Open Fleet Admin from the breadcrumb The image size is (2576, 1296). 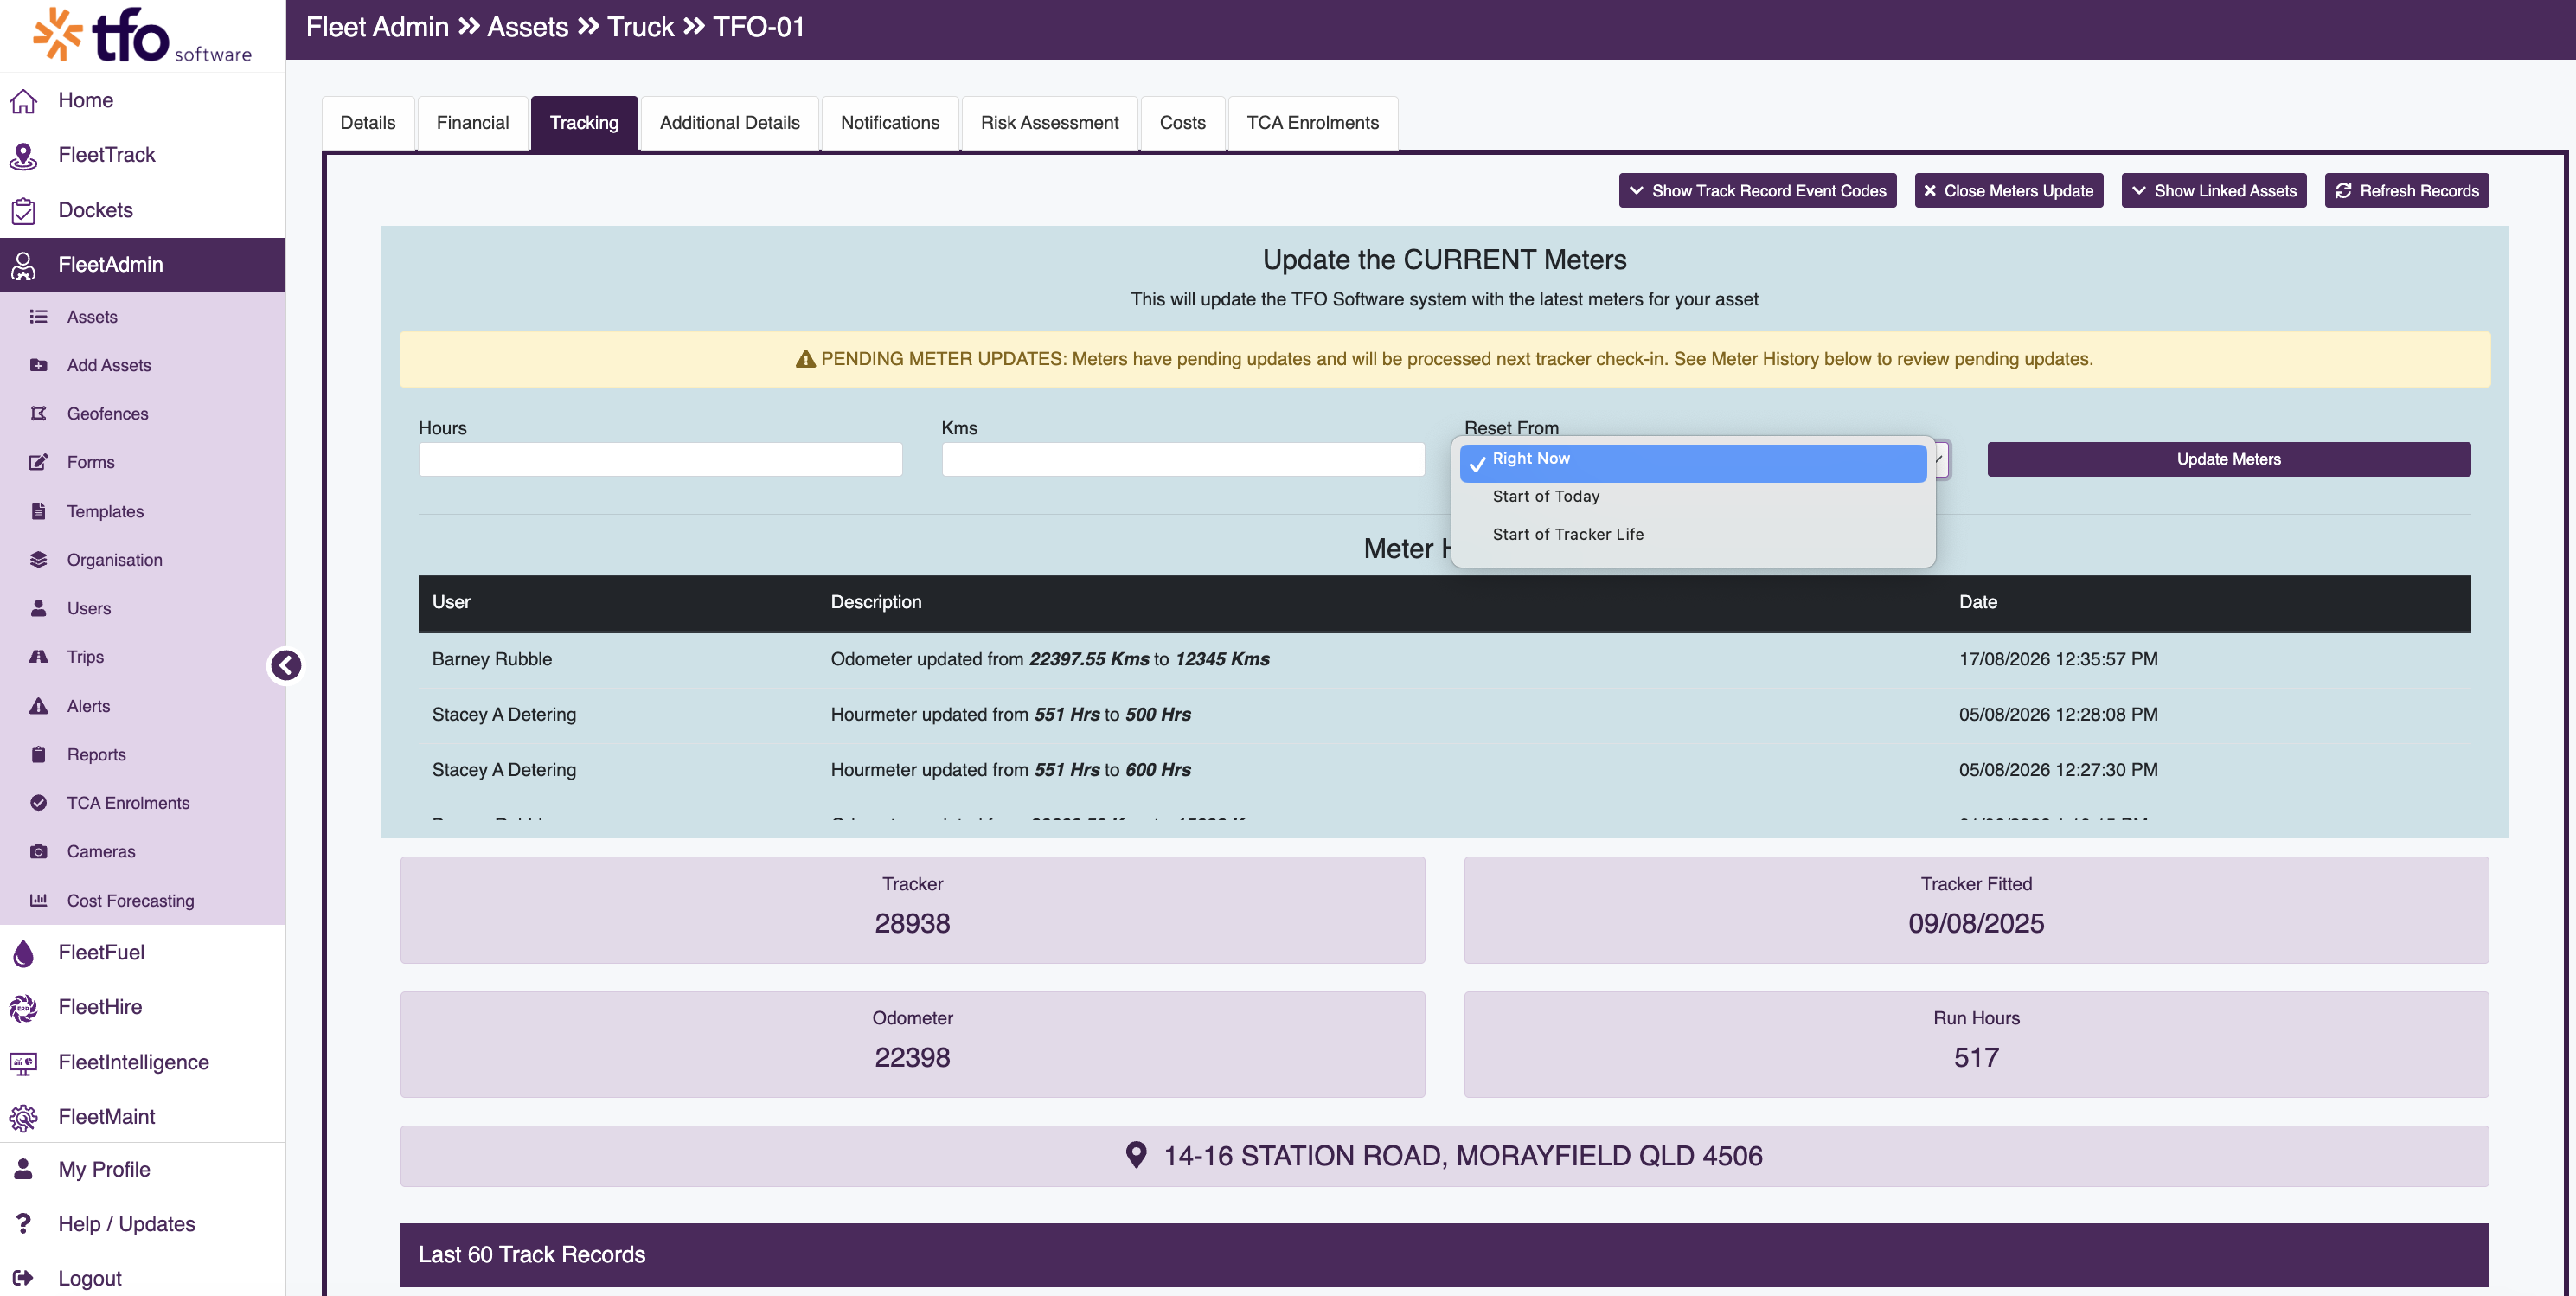(377, 27)
